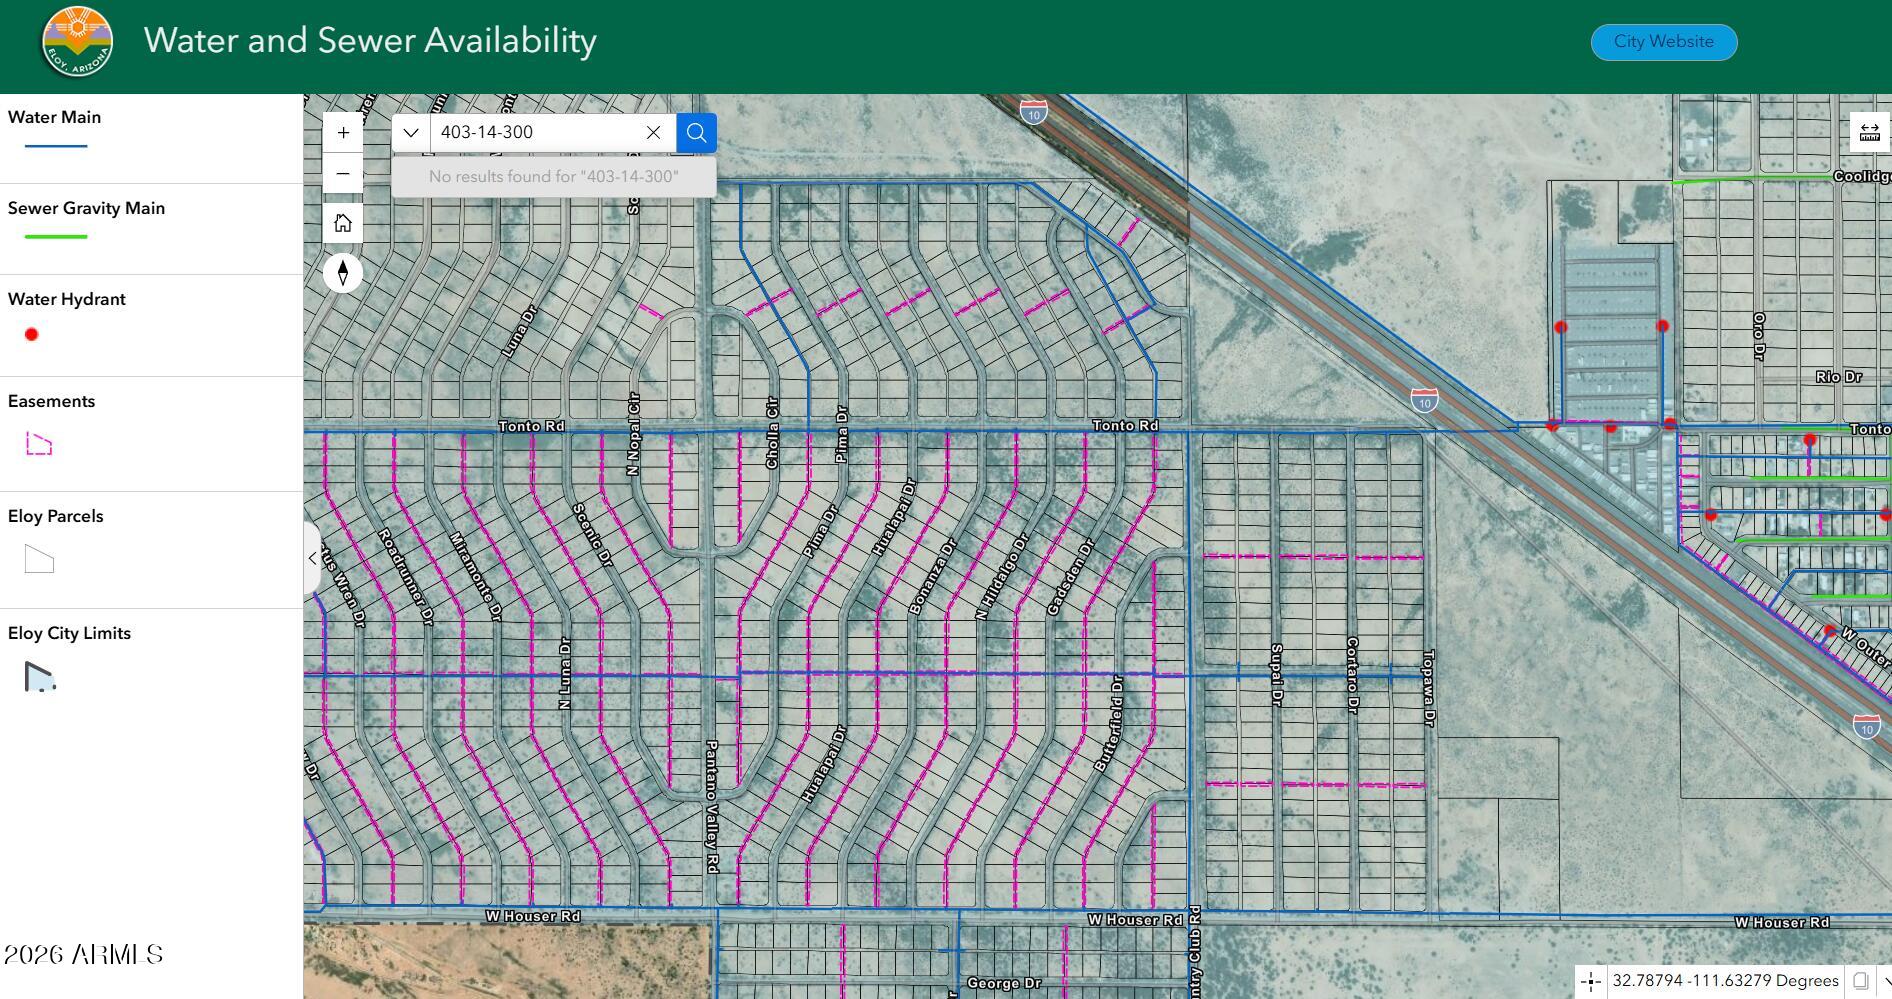
Task: Click the Pantano Valley Rd map label
Action: (x=712, y=806)
